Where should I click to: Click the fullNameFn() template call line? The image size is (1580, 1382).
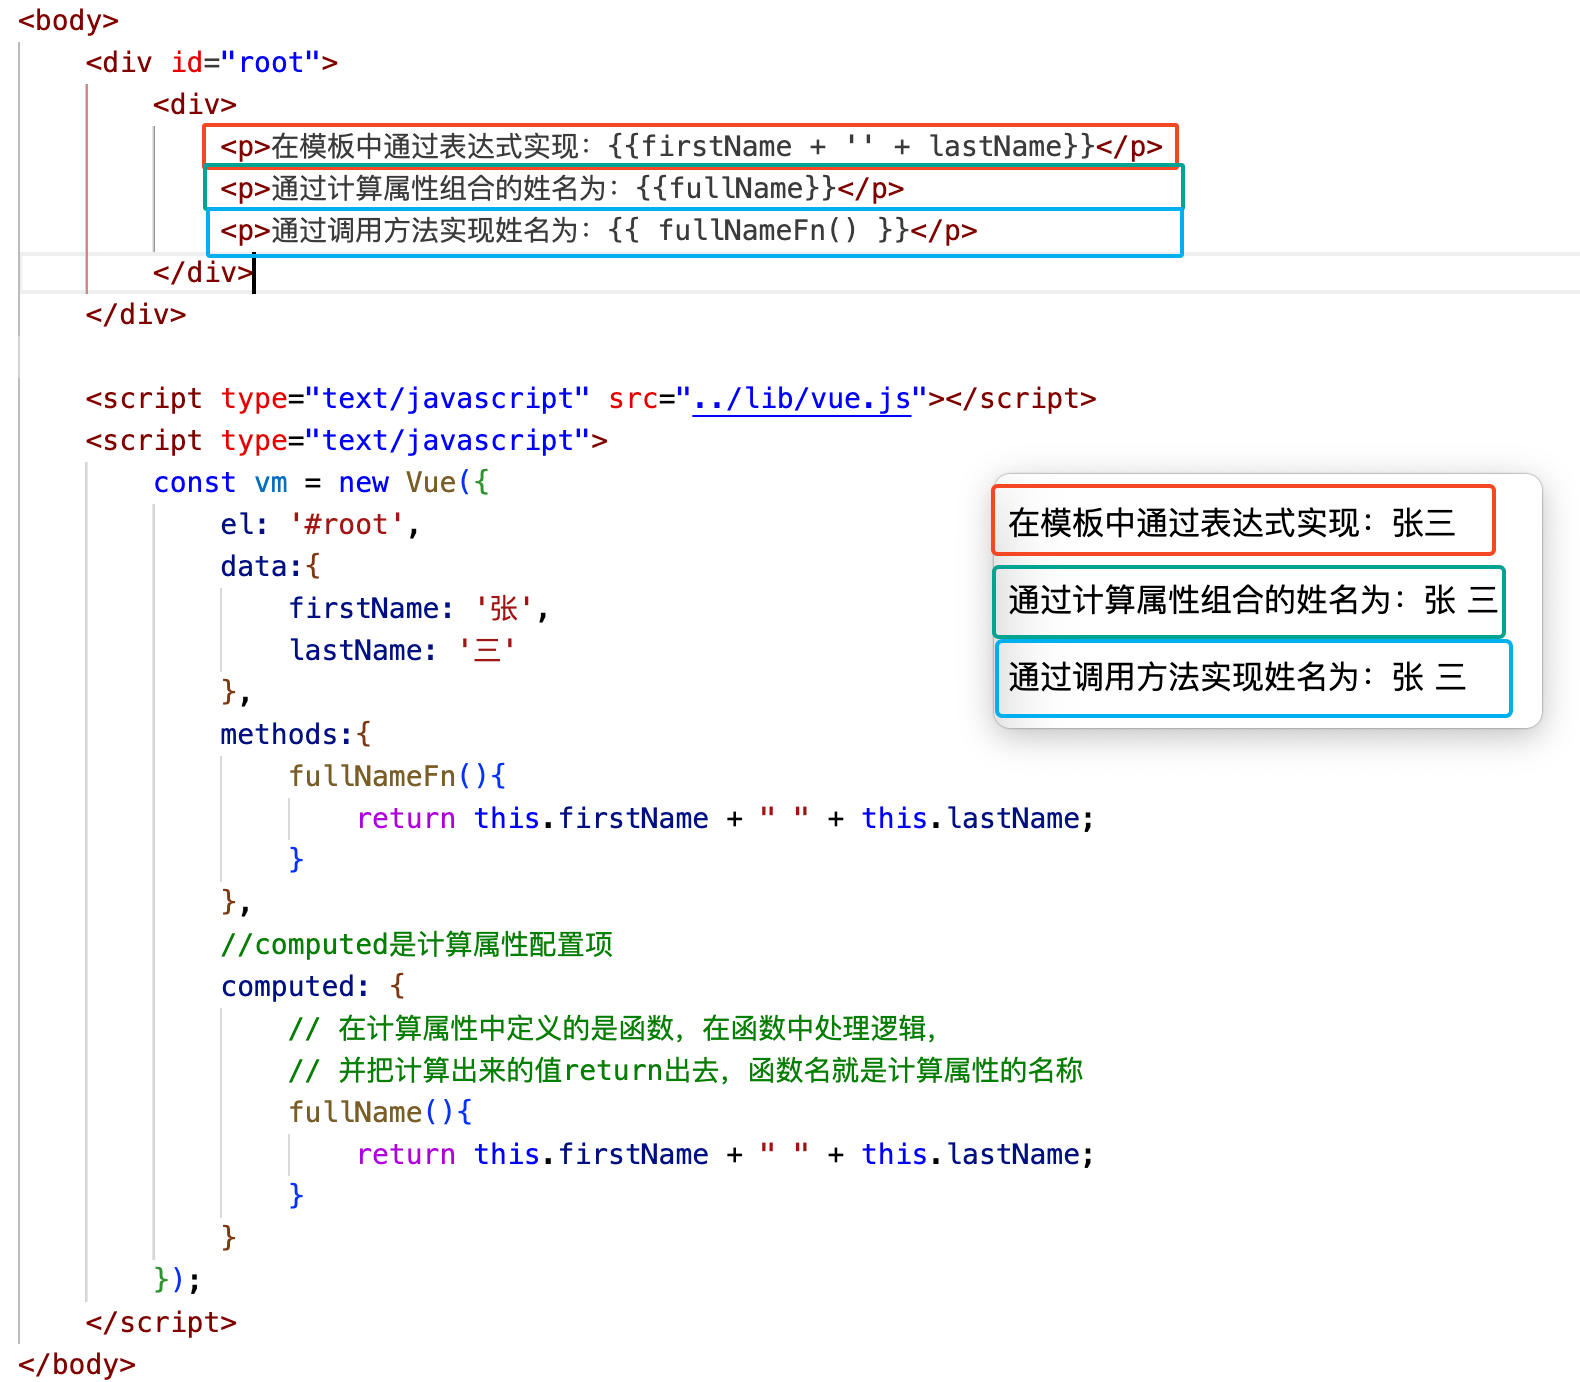pyautogui.click(x=598, y=231)
